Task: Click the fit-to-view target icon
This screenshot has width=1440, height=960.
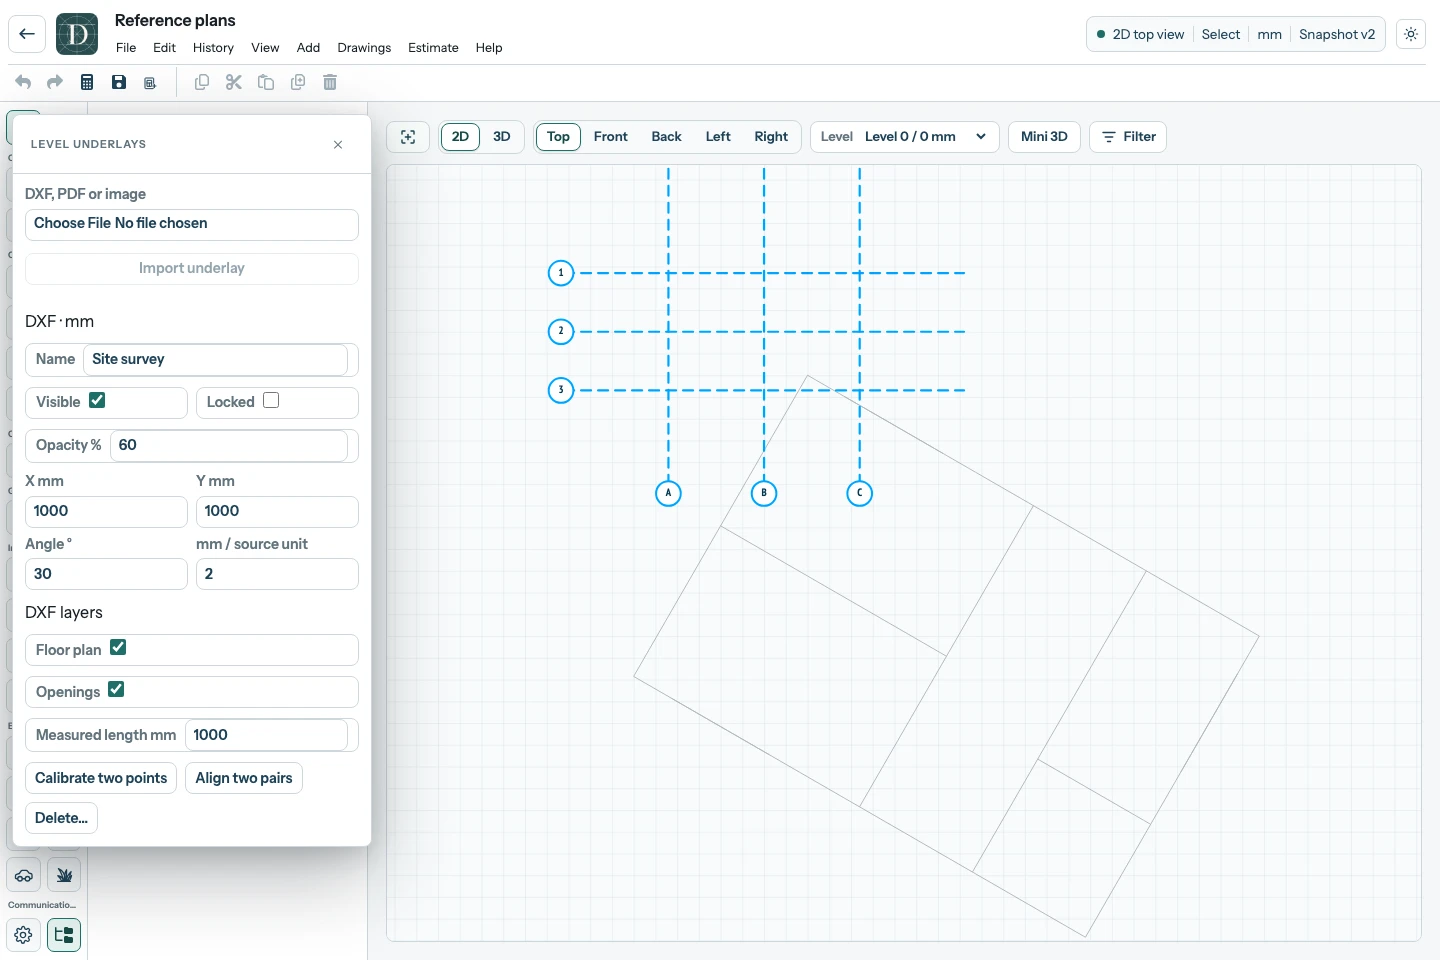Action: (x=408, y=137)
